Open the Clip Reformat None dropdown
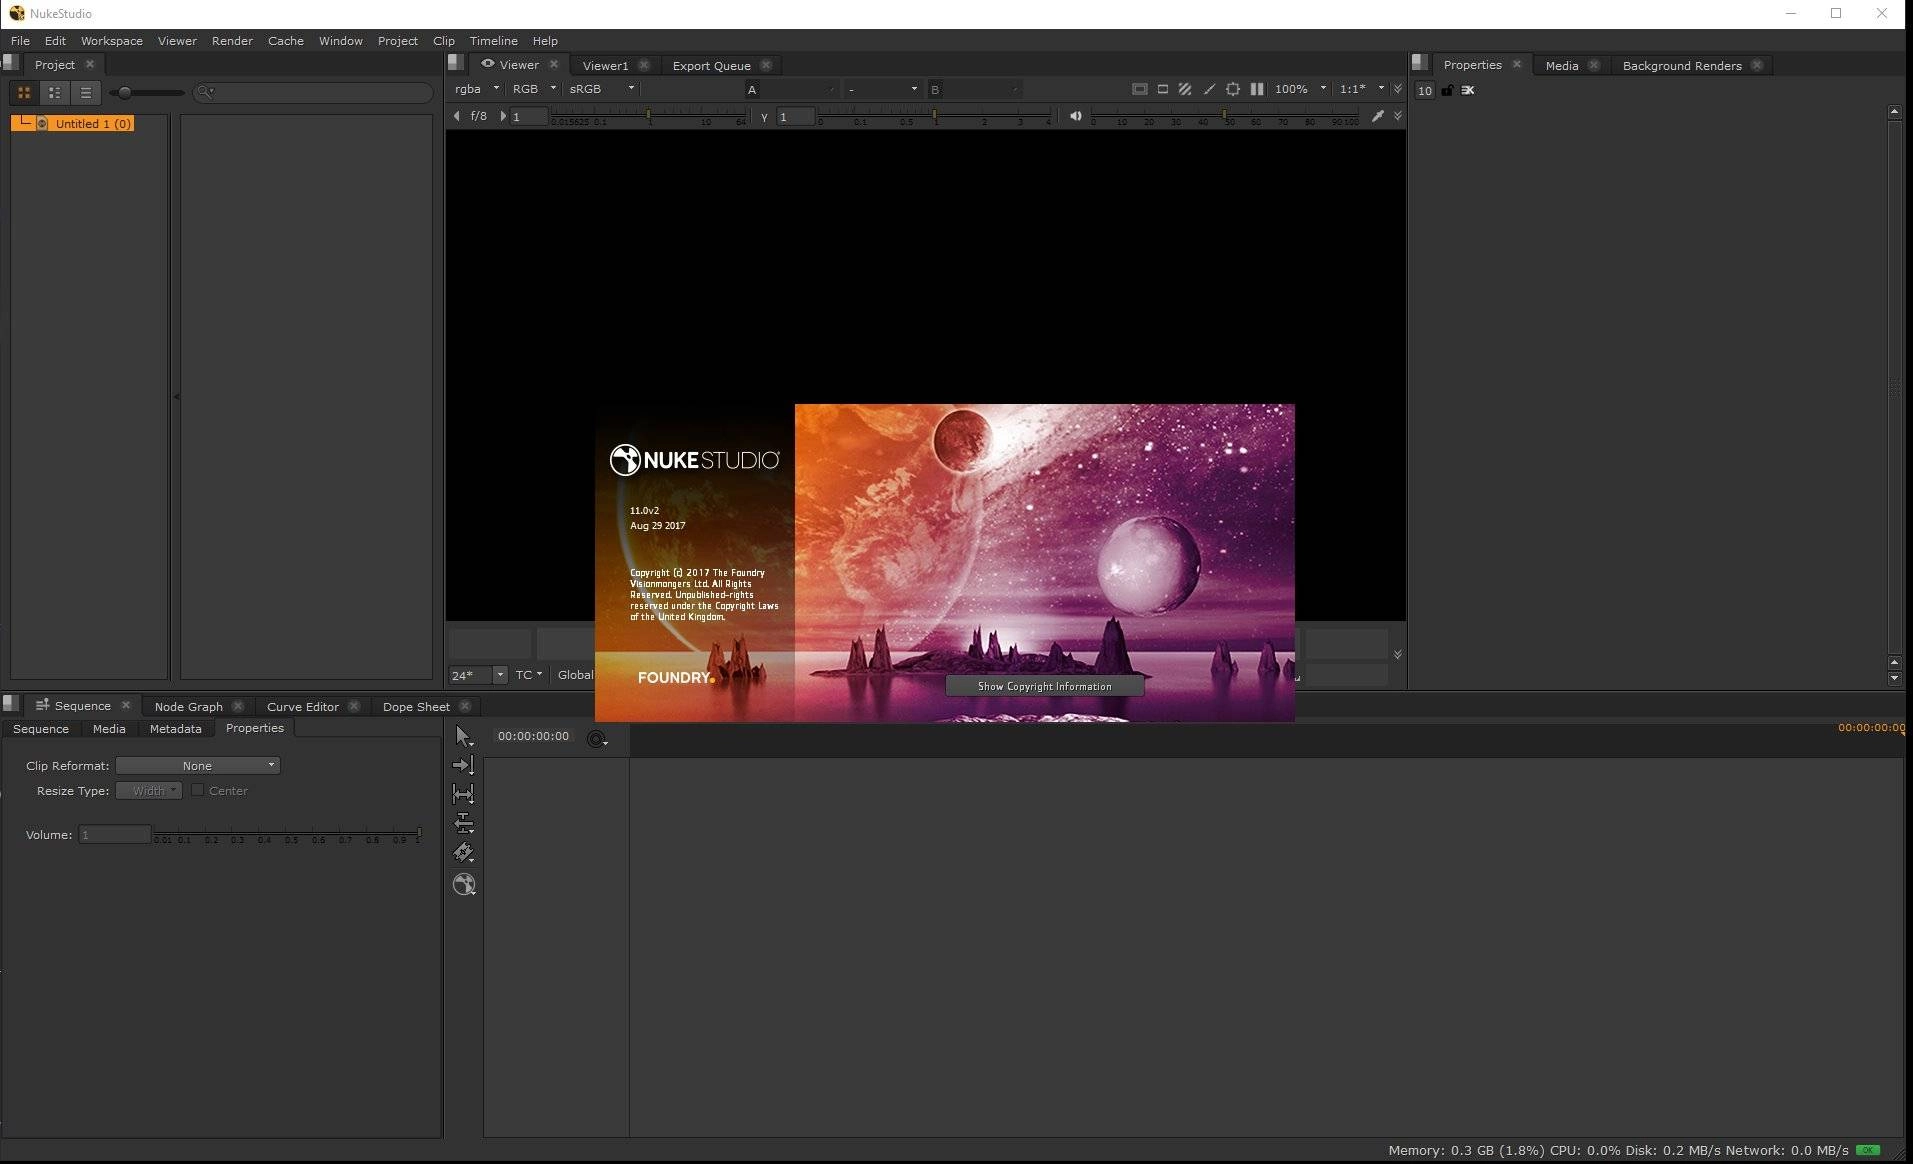Viewport: 1913px width, 1164px height. point(198,765)
